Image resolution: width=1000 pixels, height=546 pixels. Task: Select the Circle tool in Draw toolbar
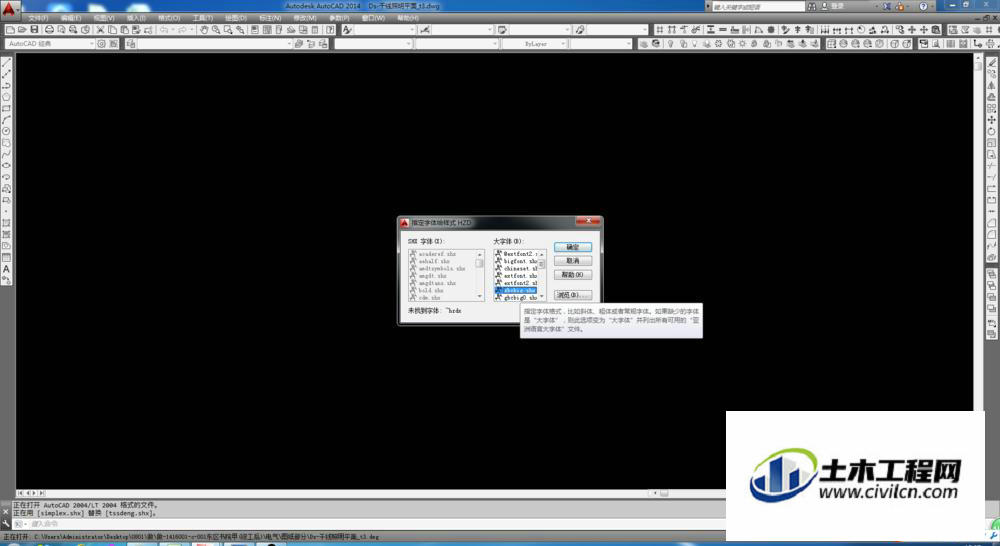coord(6,131)
